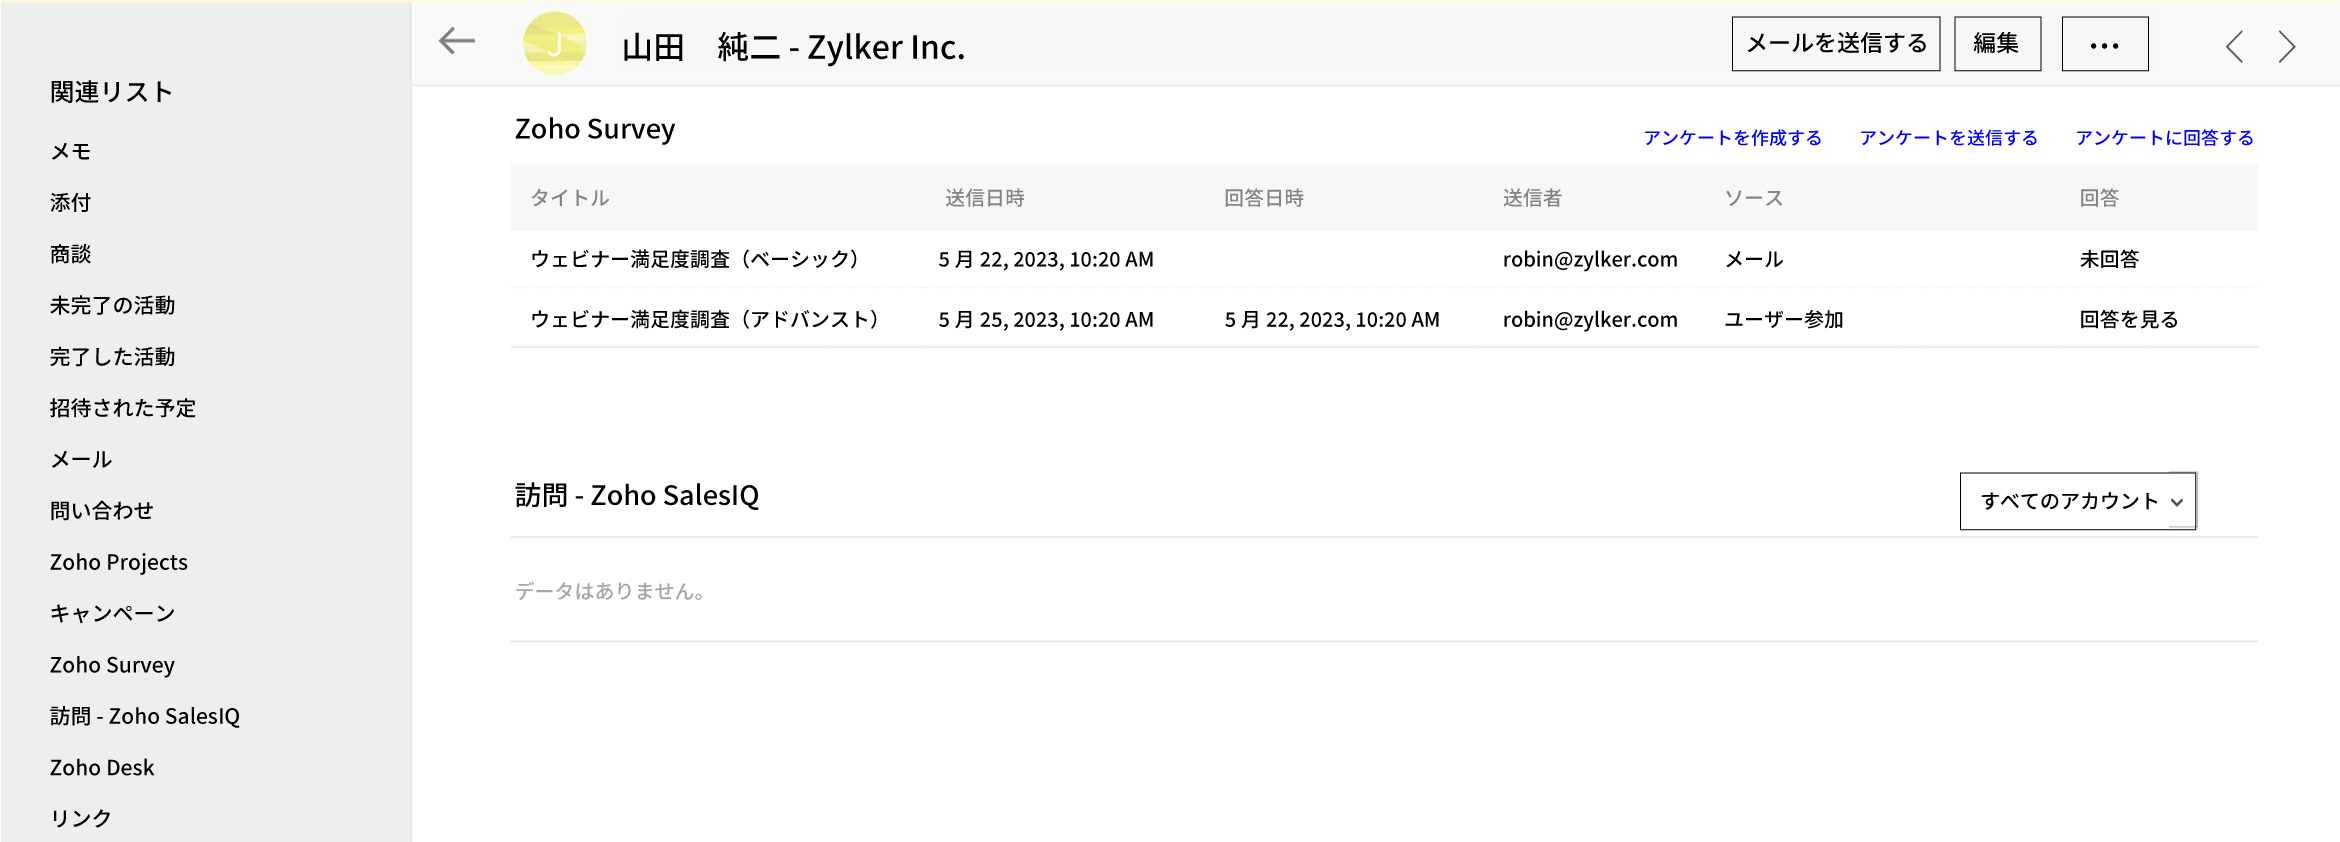Click the yellow contact avatar

554,44
